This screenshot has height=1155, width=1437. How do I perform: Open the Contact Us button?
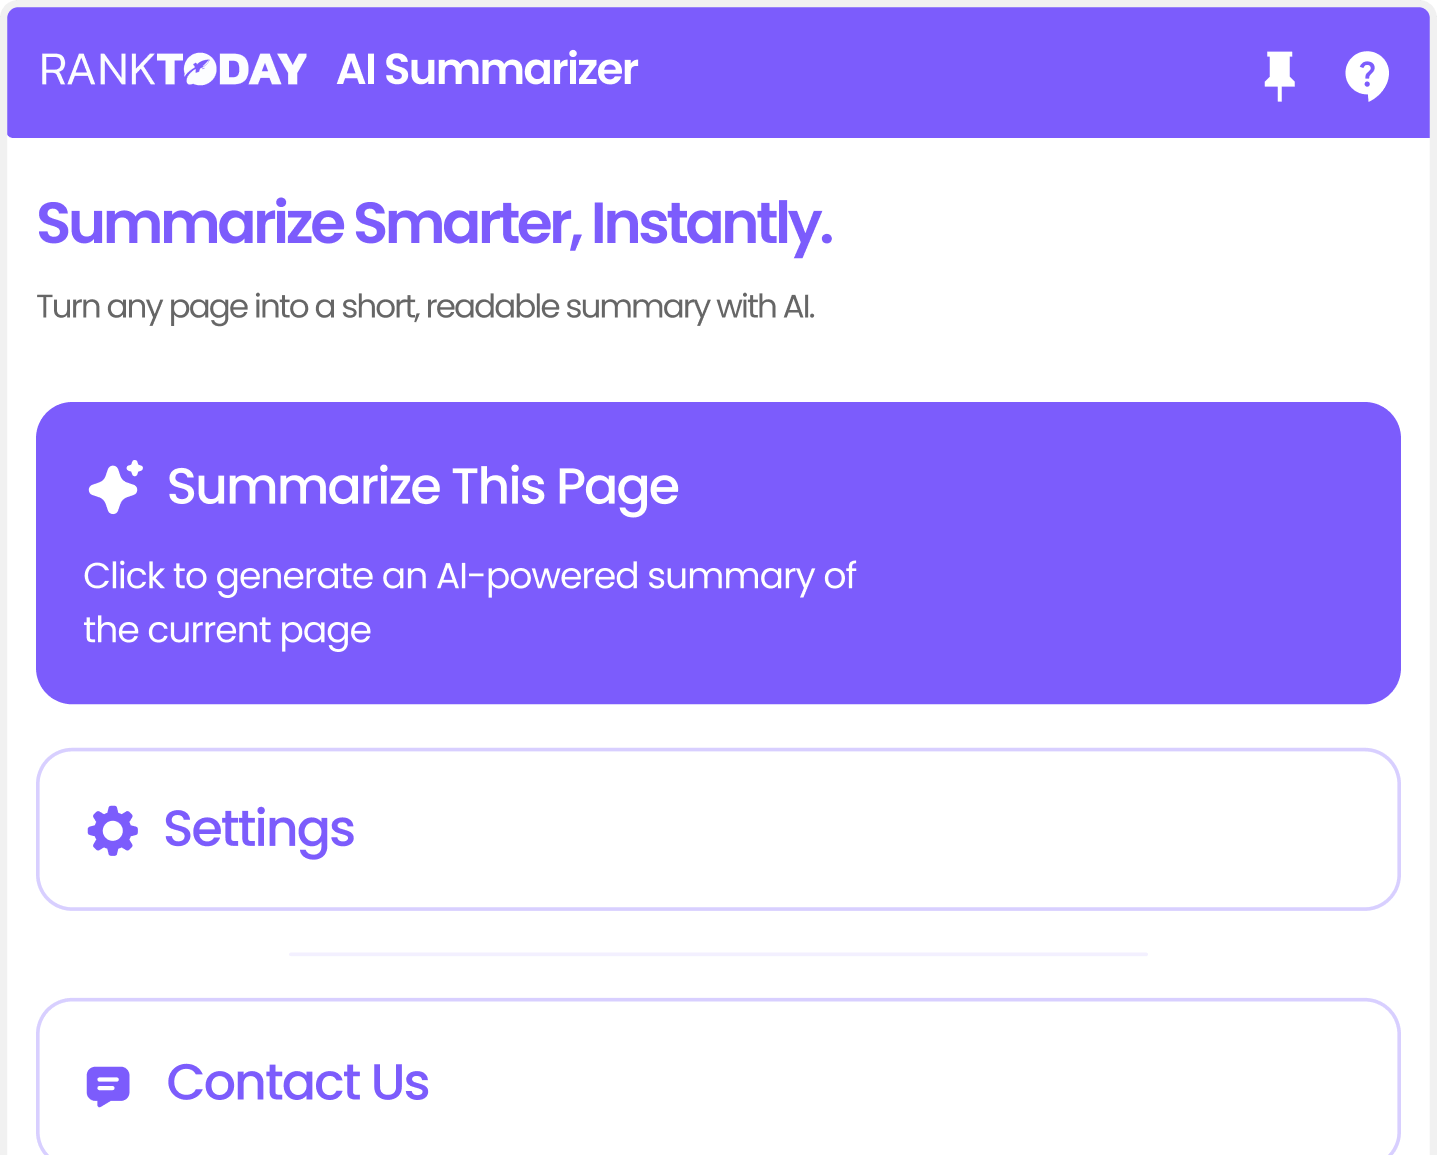(717, 1080)
